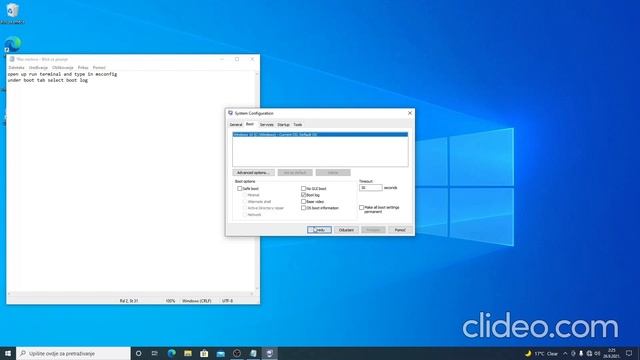
Task: Open Microsoft Edge from the taskbar
Action: tap(171, 353)
